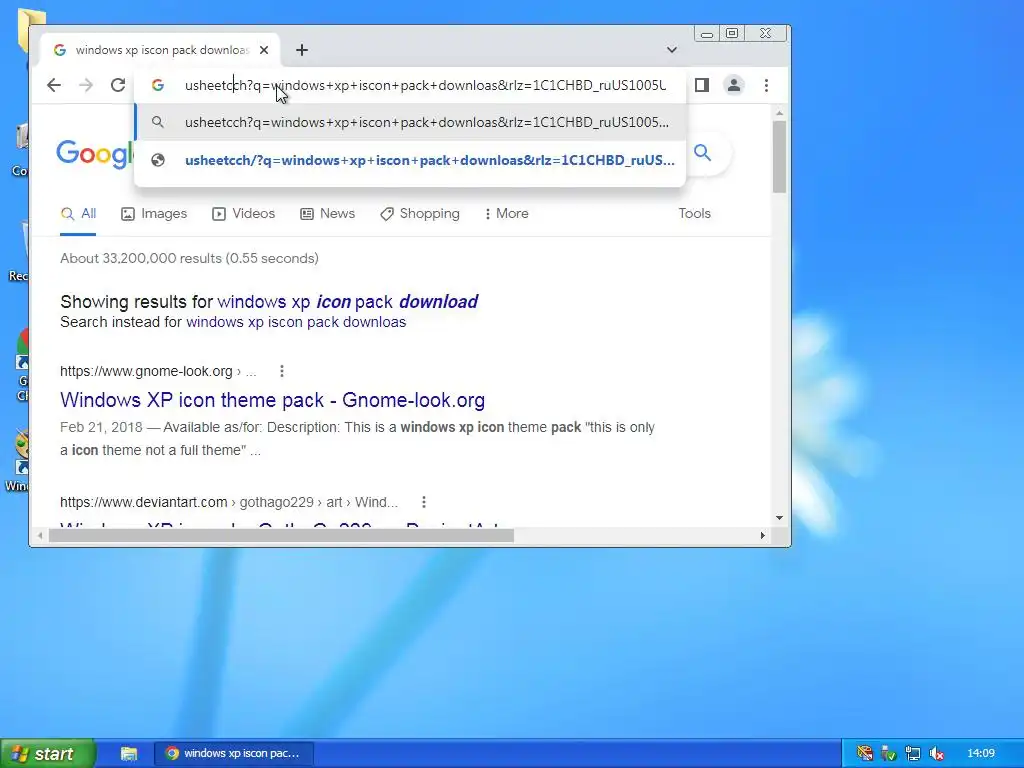Click the Google icon in the address bar

[157, 85]
